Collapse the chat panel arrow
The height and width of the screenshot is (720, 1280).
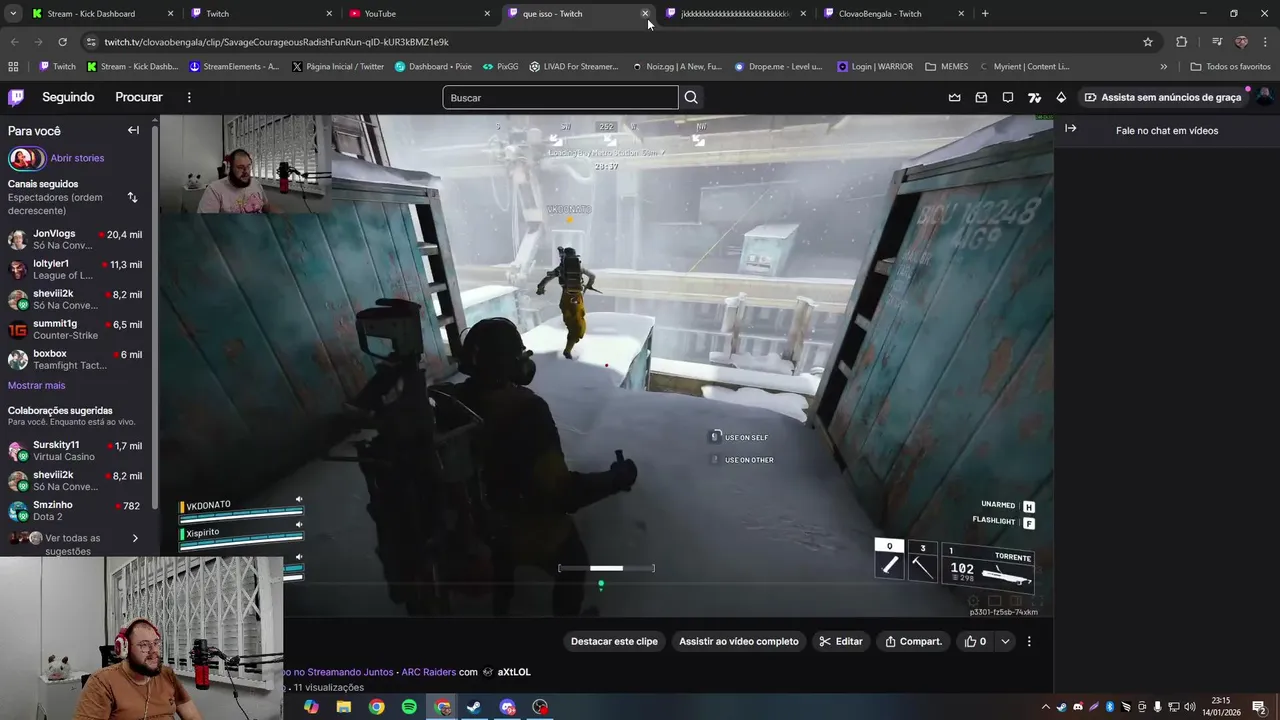pyautogui.click(x=1070, y=128)
